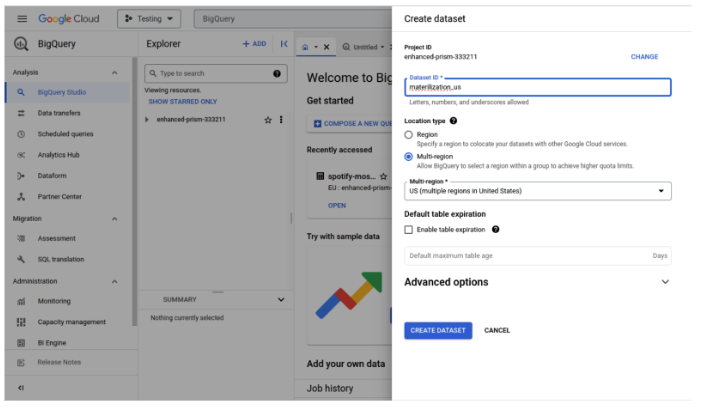
Task: Open the hamburger navigation menu
Action: [x=22, y=19]
